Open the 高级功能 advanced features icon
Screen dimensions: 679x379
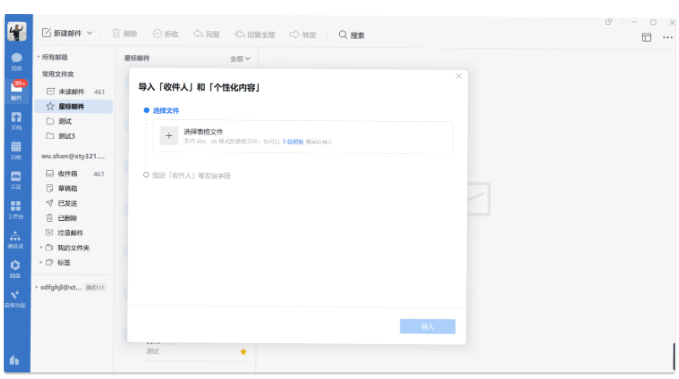tap(16, 298)
